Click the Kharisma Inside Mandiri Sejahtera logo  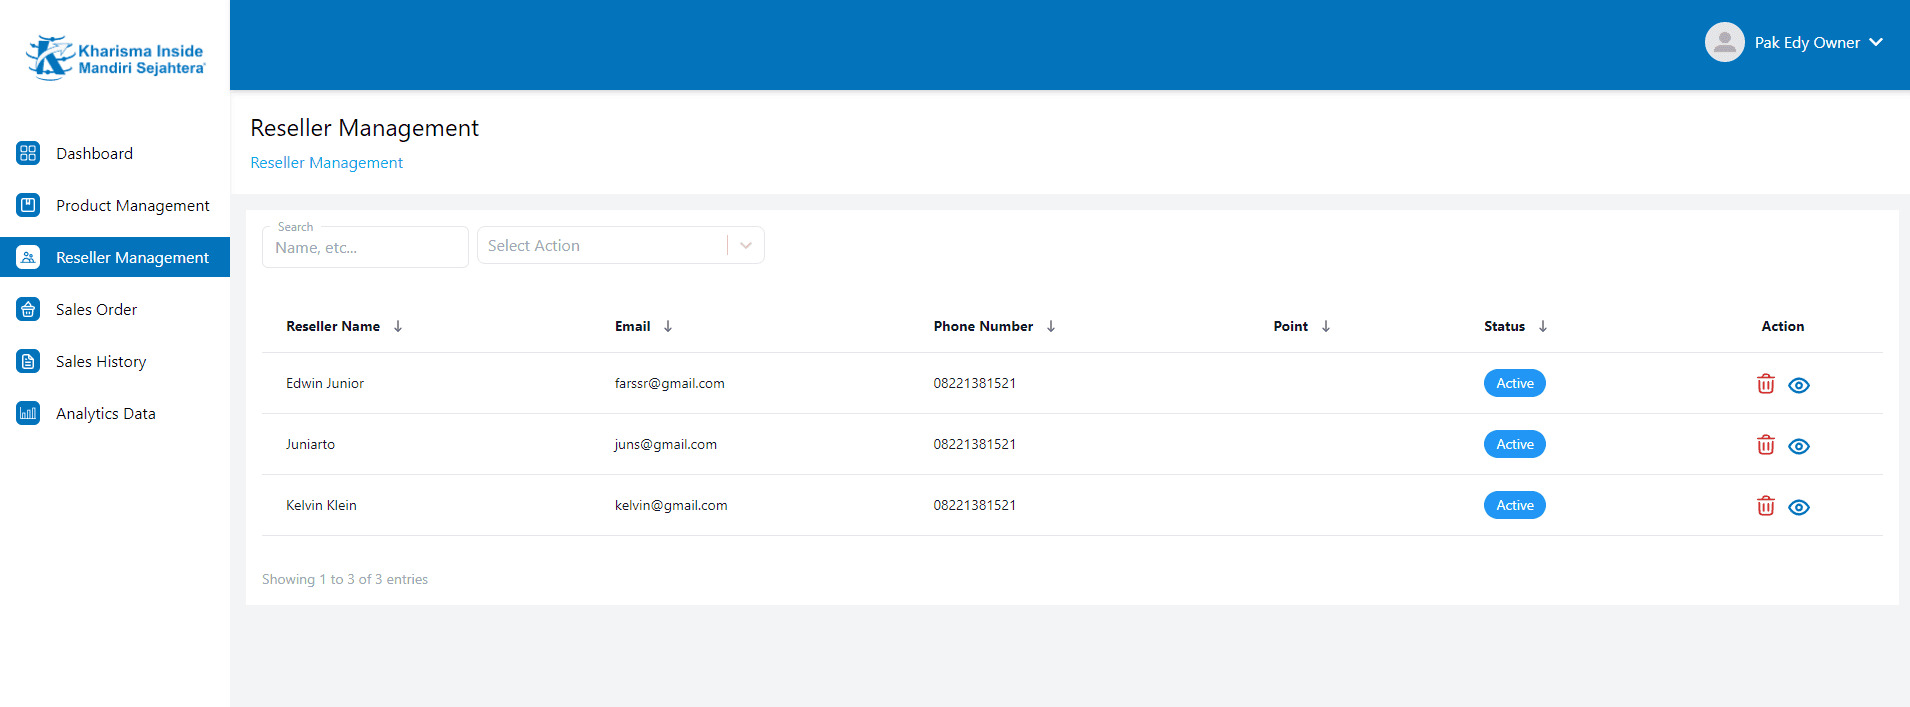coord(115,58)
